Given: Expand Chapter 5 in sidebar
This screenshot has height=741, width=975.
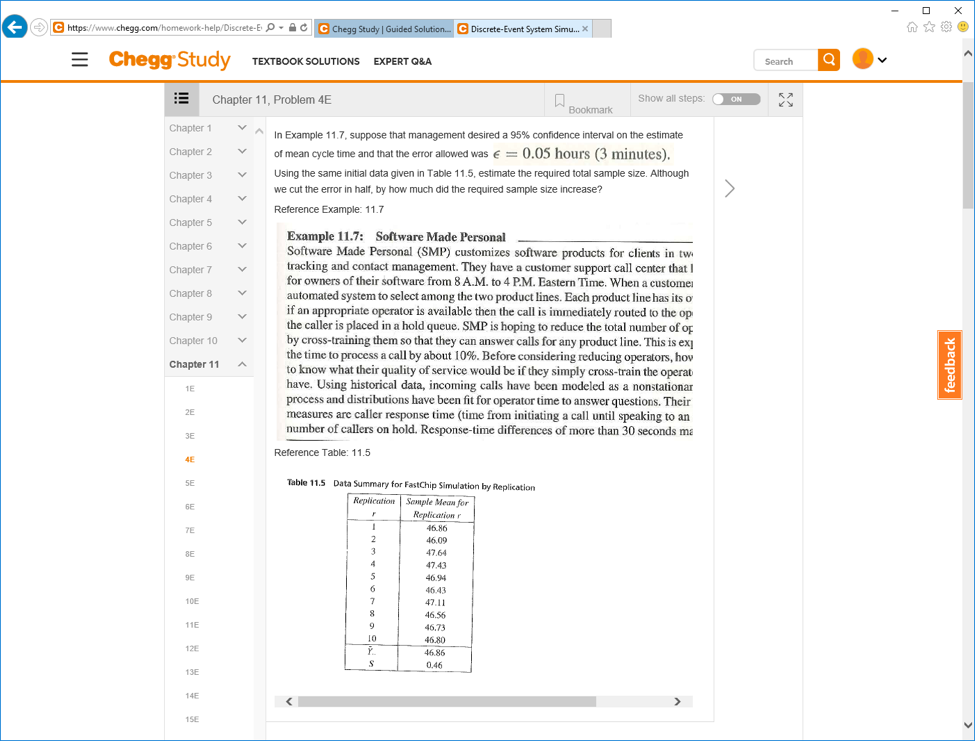Looking at the screenshot, I should (x=208, y=223).
